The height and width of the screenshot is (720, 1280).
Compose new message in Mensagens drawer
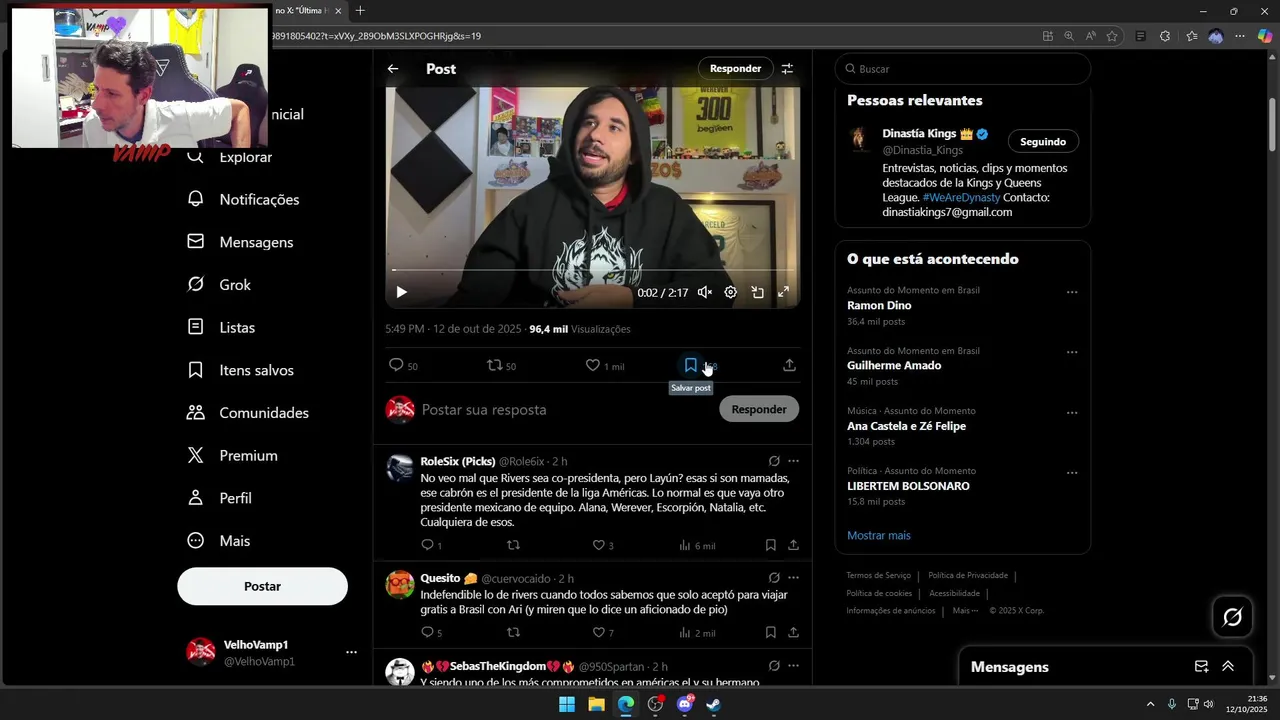pyautogui.click(x=1202, y=667)
